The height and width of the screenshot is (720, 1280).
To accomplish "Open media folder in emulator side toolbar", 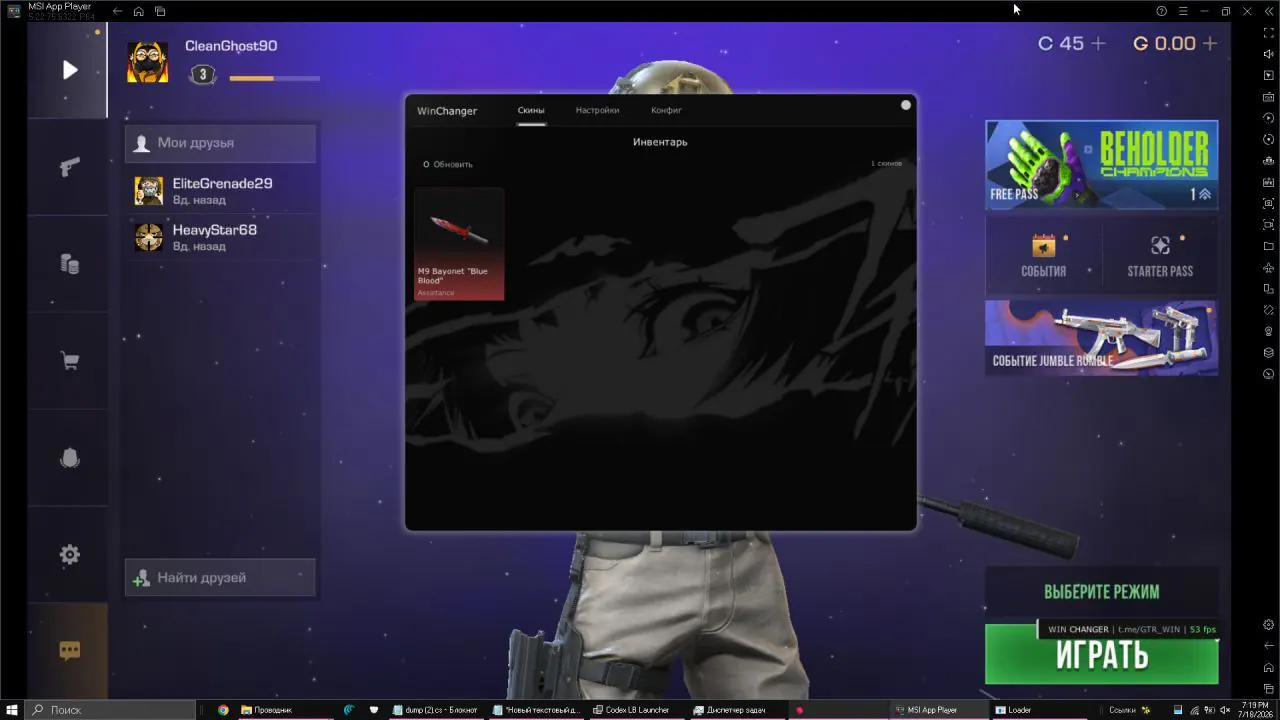I will click(x=1269, y=246).
